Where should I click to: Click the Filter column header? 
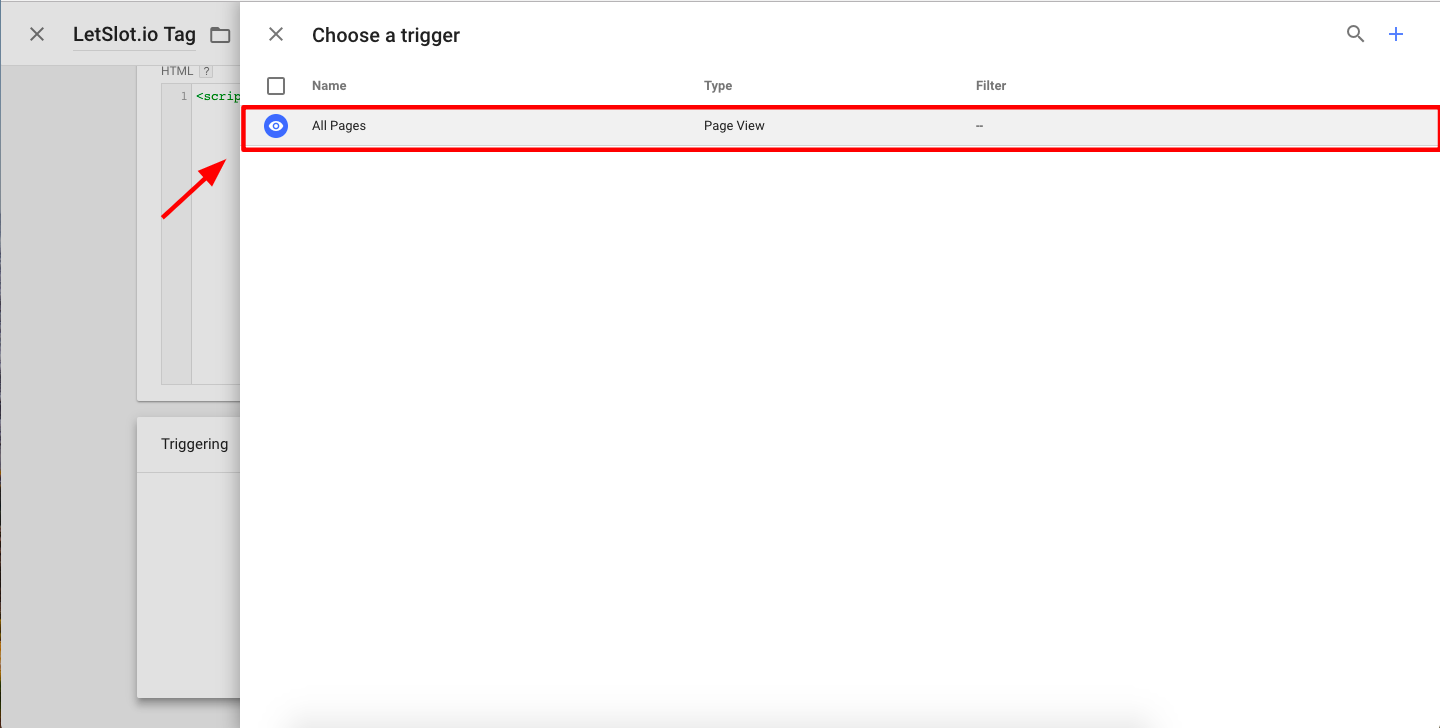point(991,86)
